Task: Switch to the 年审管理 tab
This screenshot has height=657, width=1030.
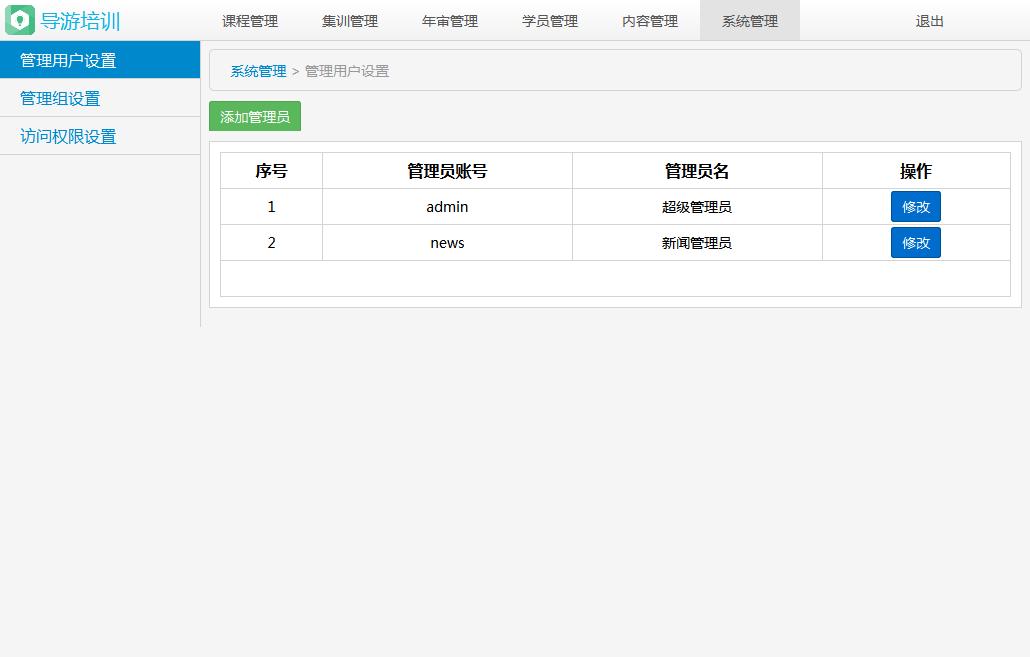Action: coord(449,20)
